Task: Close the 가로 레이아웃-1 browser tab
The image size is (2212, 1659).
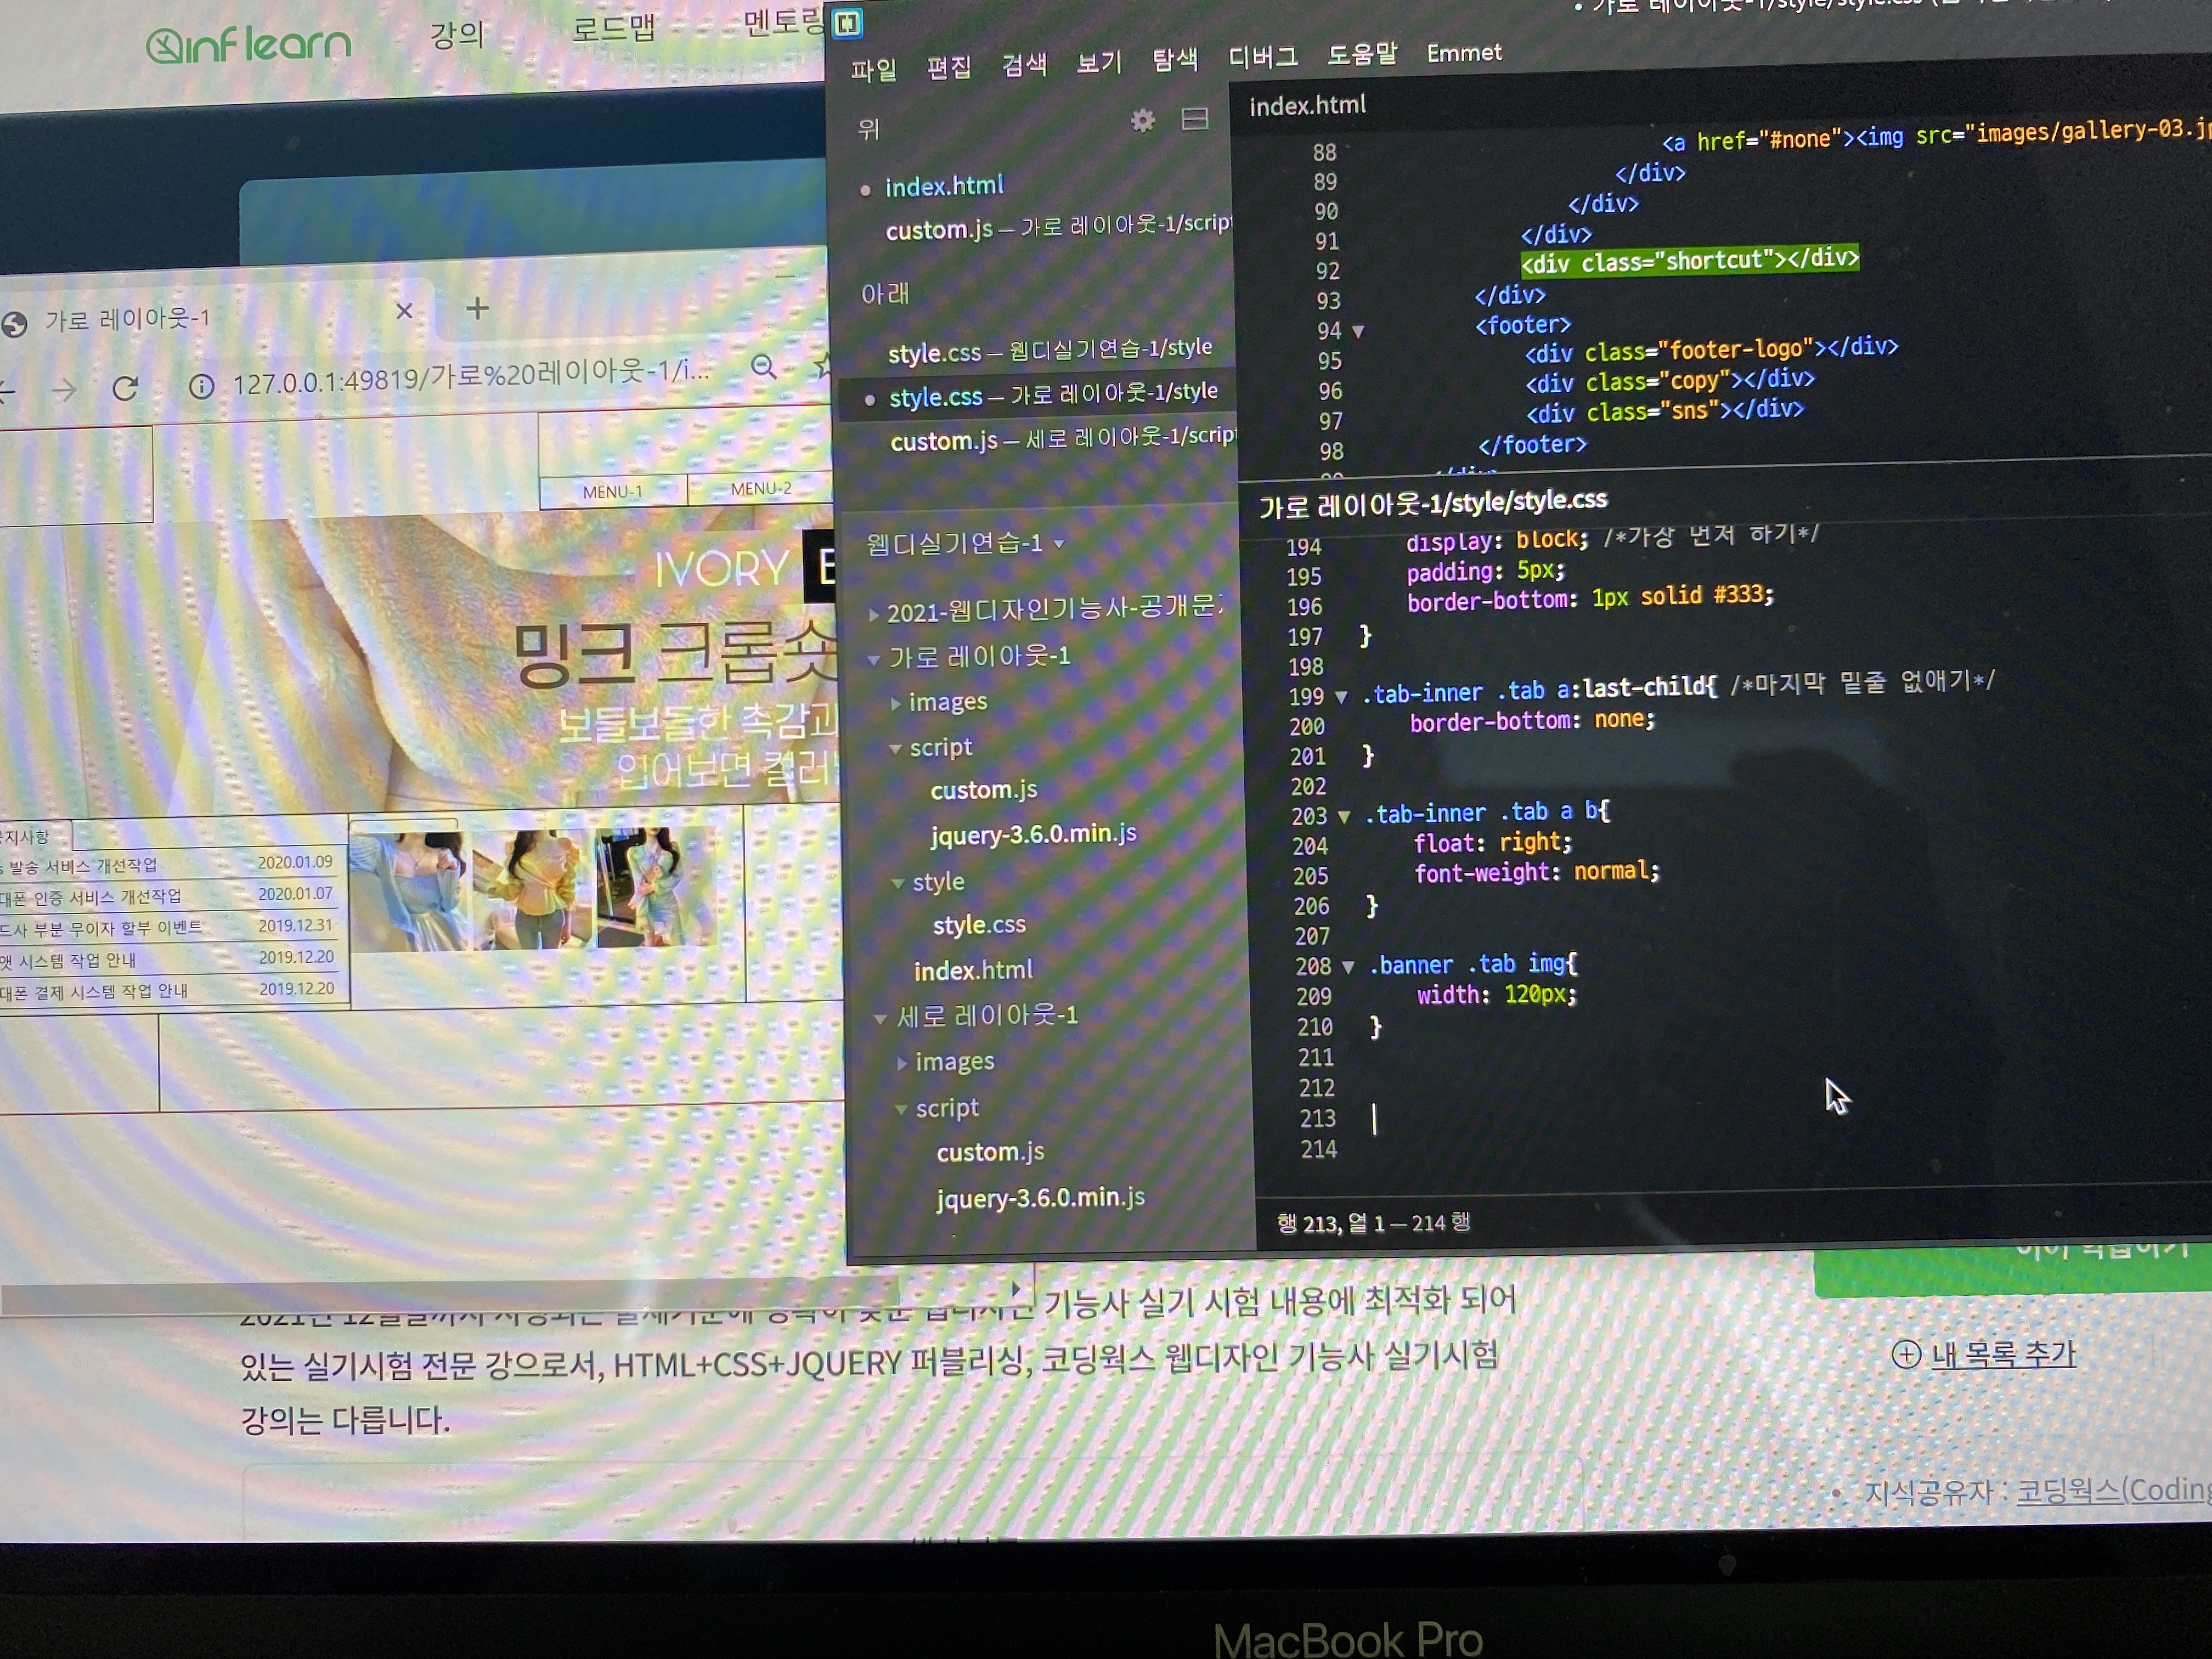Action: coord(404,311)
